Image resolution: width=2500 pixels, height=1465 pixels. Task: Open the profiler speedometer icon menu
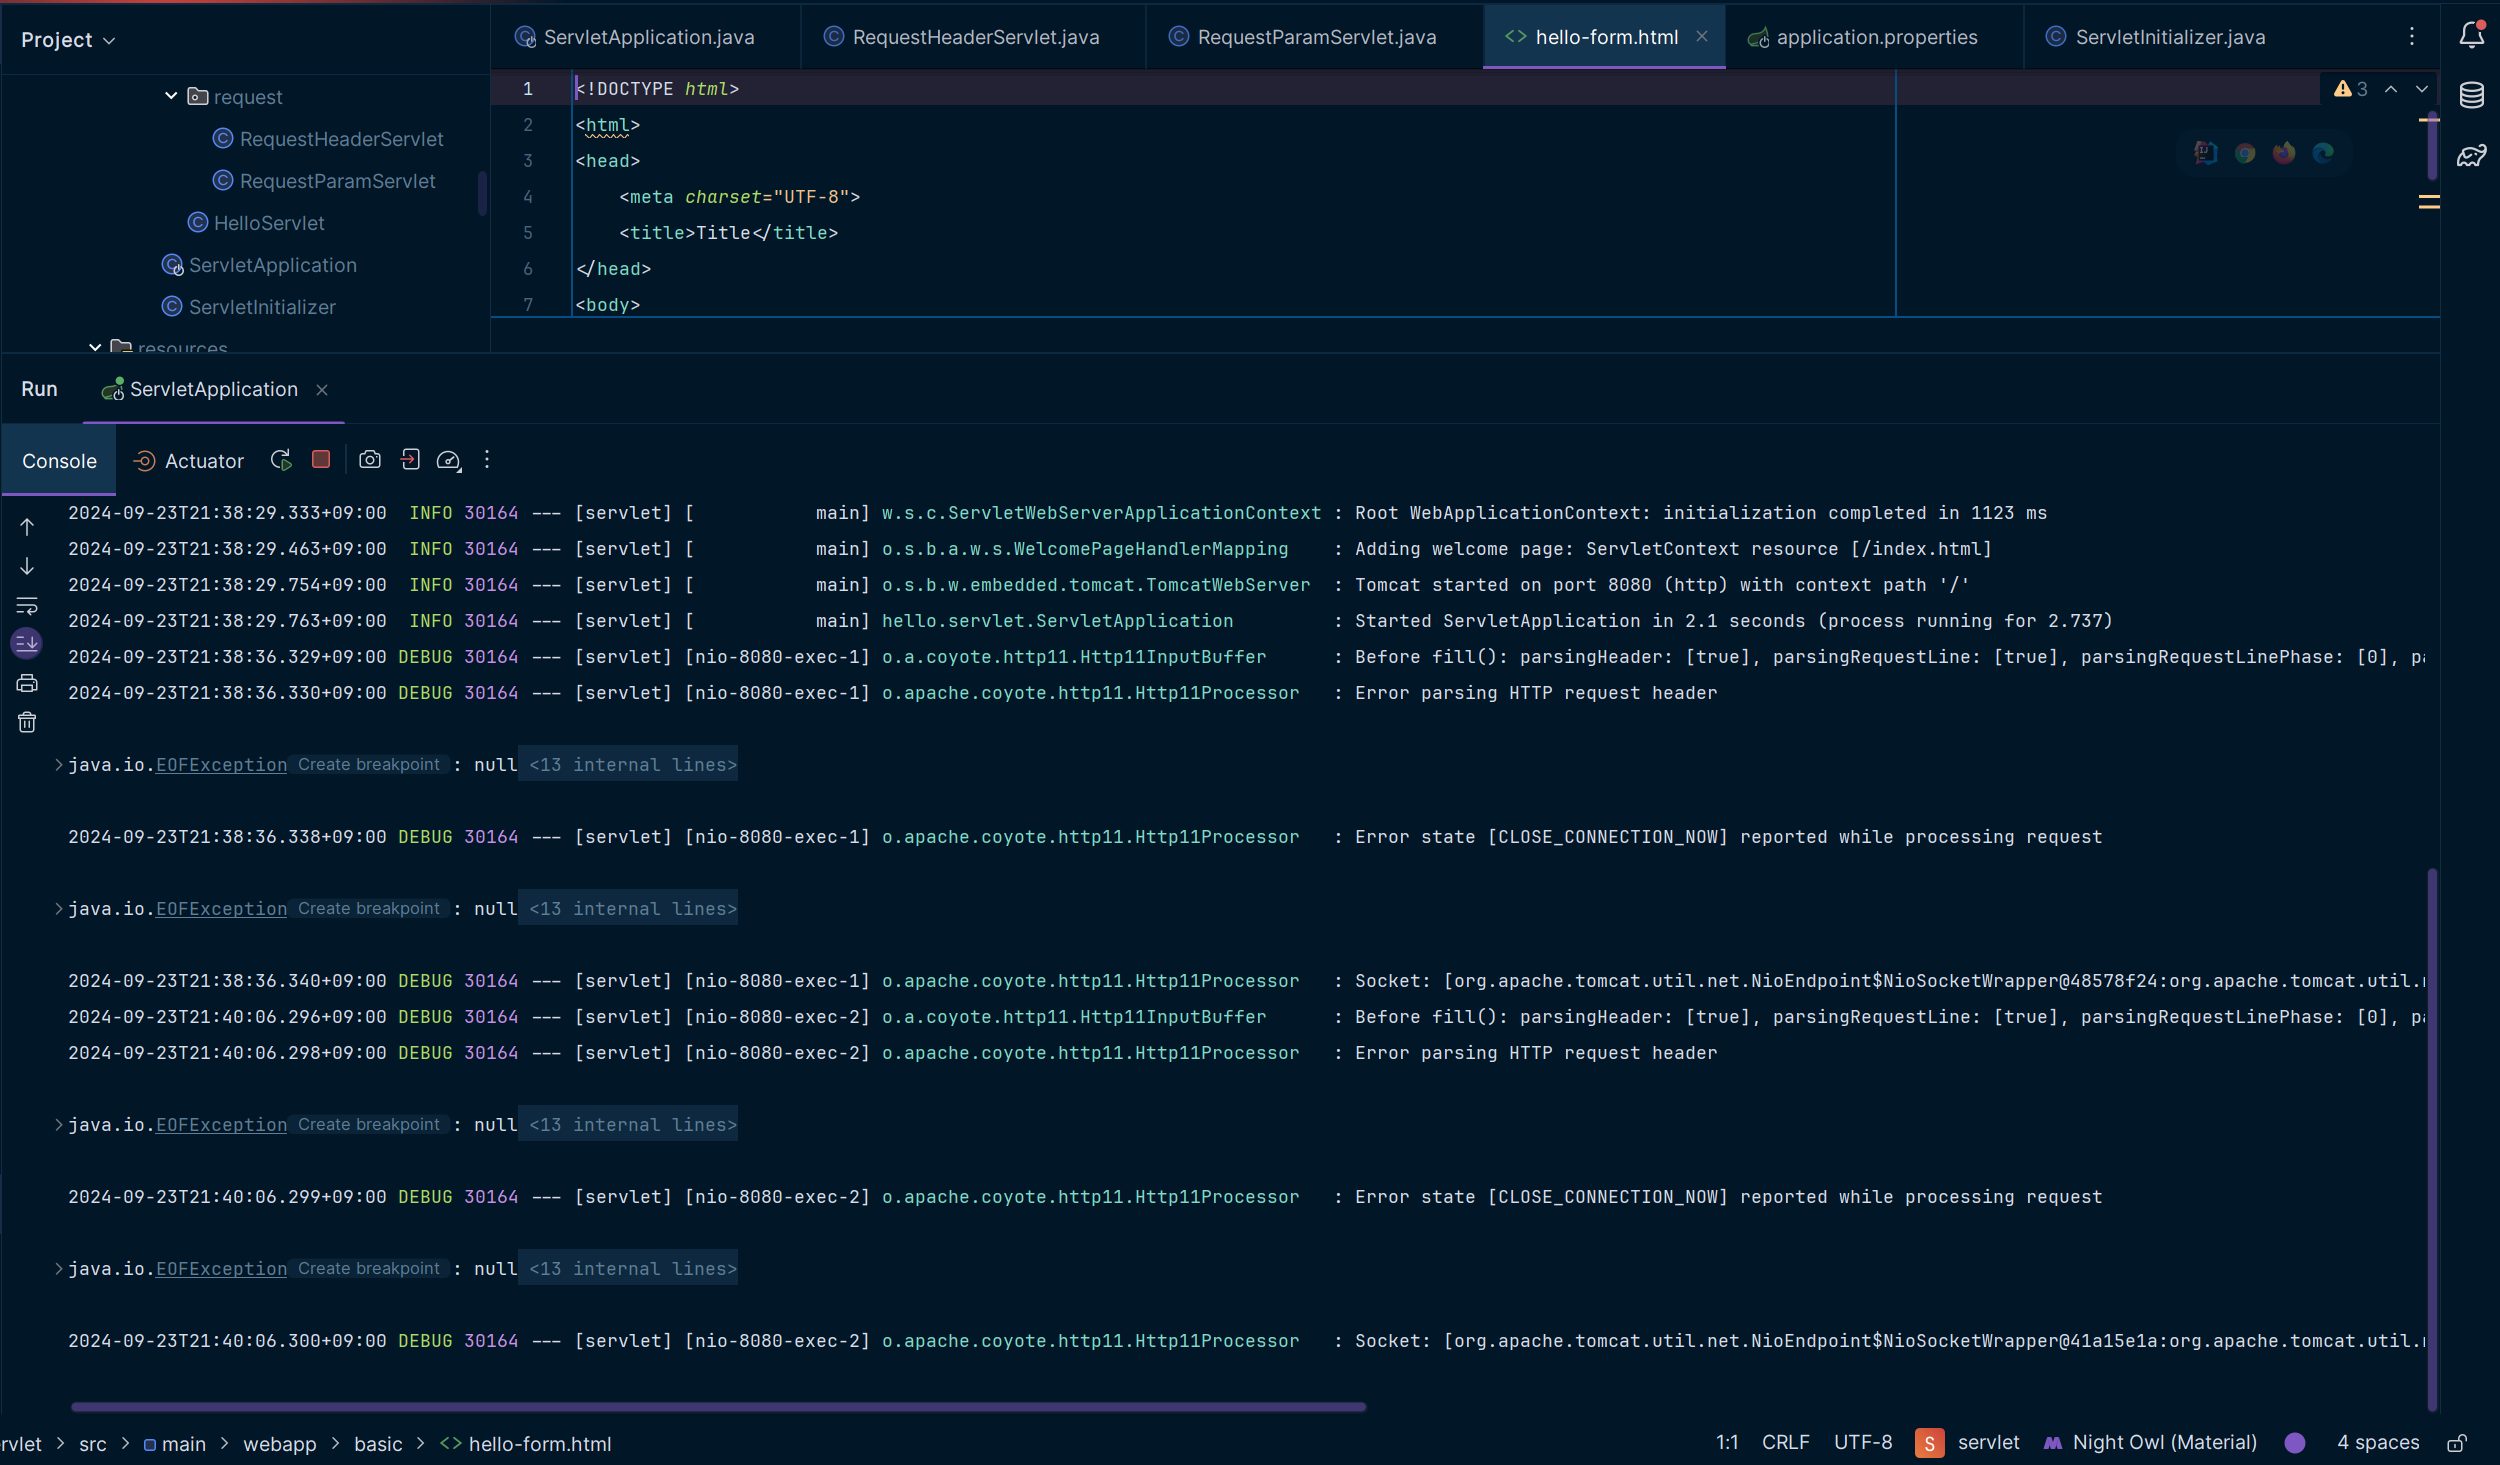(x=449, y=460)
